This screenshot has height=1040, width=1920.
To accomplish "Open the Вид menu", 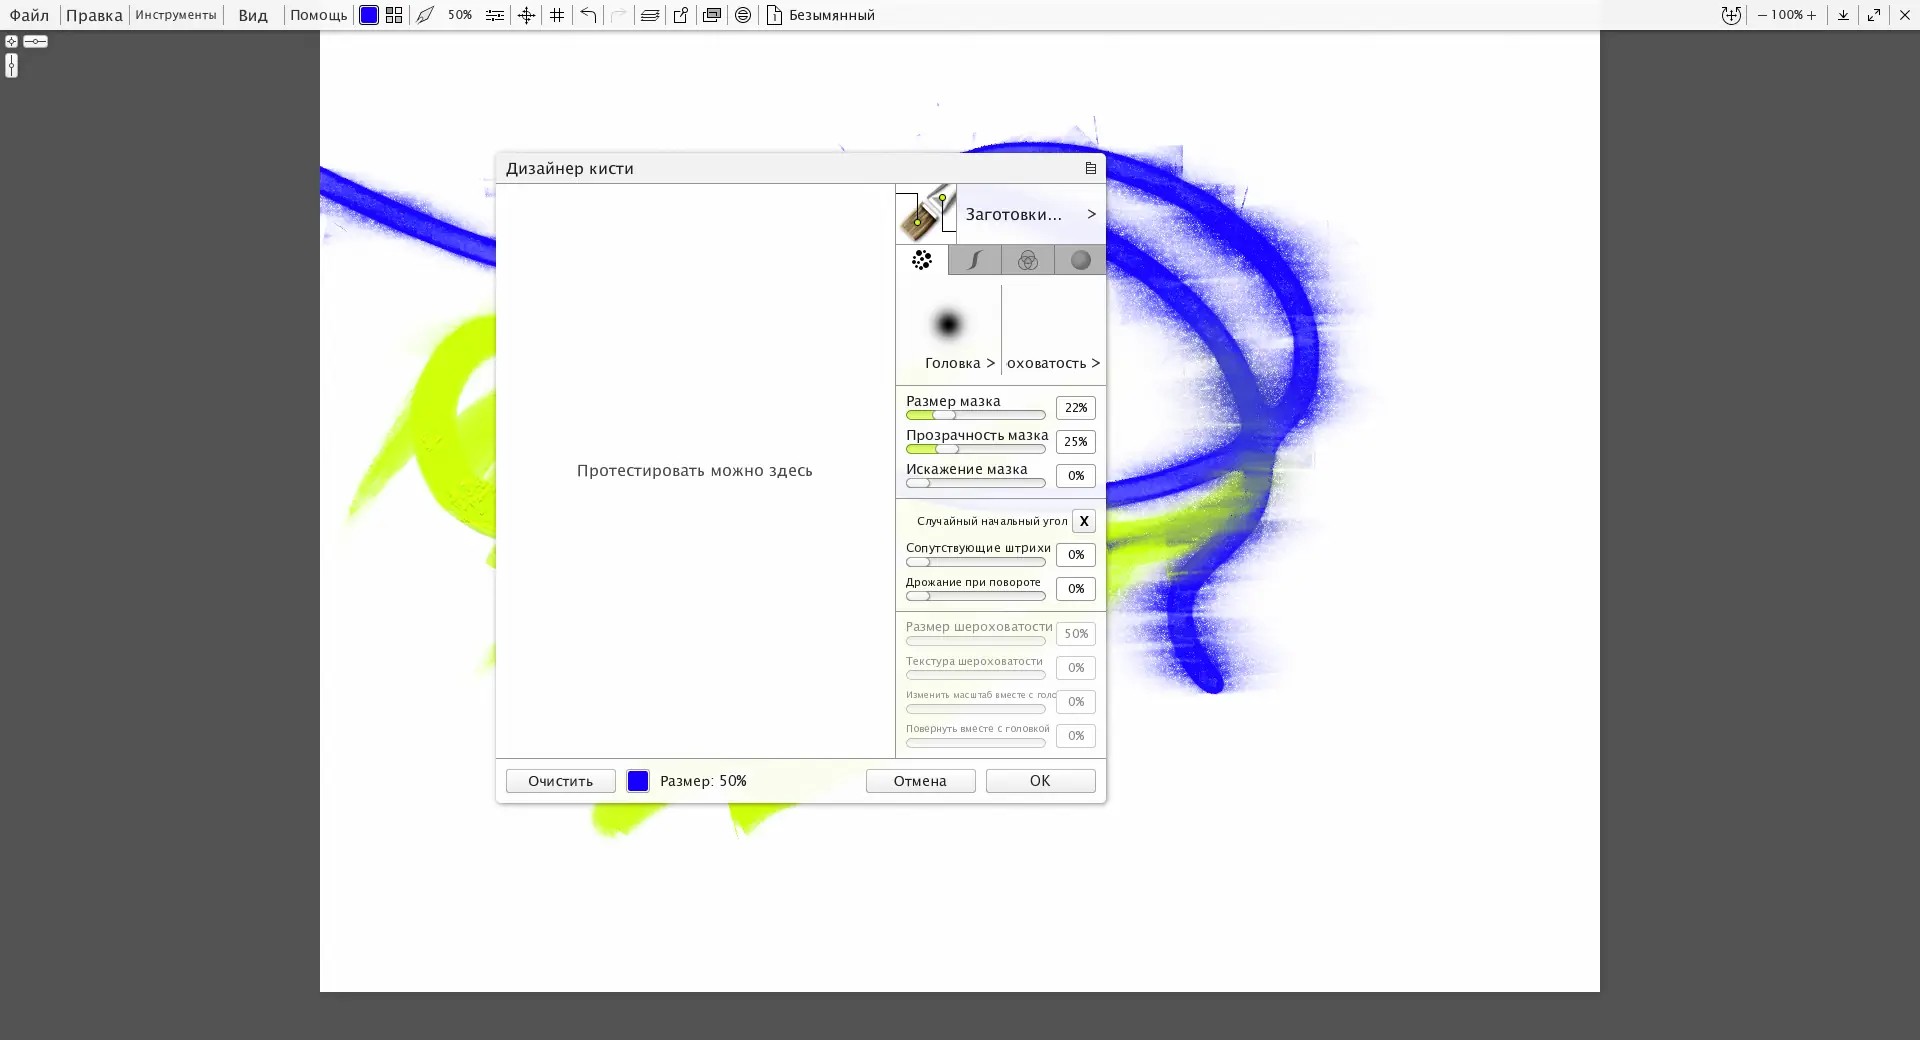I will (x=253, y=15).
